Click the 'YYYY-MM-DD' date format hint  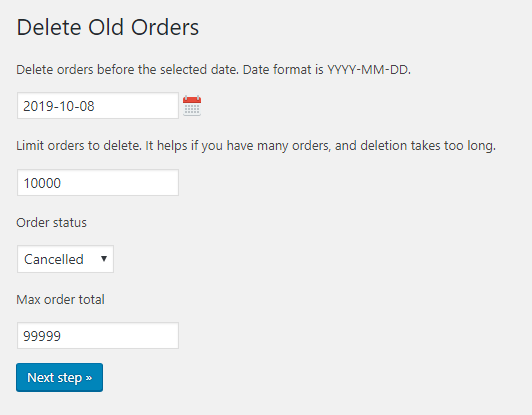(x=367, y=70)
